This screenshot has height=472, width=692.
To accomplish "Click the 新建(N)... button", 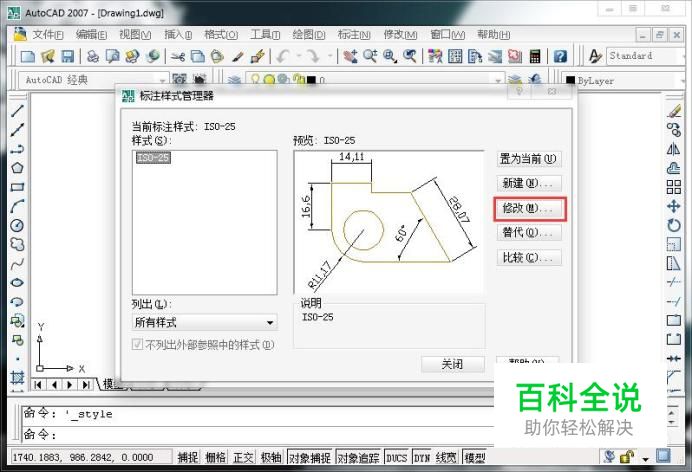I will pyautogui.click(x=529, y=183).
